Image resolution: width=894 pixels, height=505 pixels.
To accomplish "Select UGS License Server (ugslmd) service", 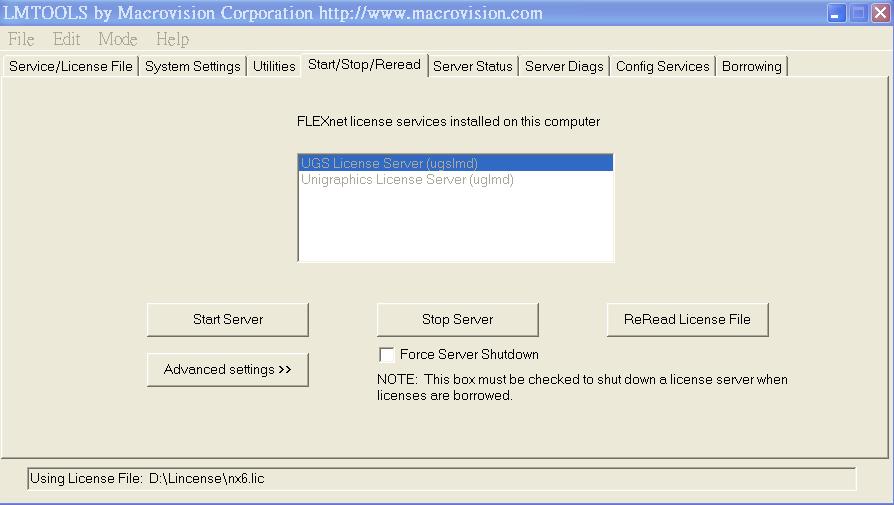I will [x=390, y=163].
